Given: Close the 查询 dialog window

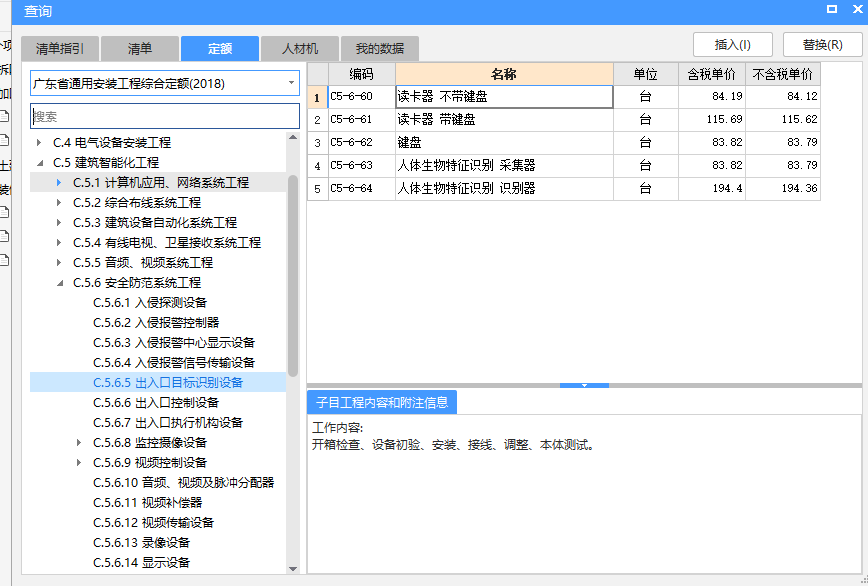Looking at the screenshot, I should click(857, 9).
